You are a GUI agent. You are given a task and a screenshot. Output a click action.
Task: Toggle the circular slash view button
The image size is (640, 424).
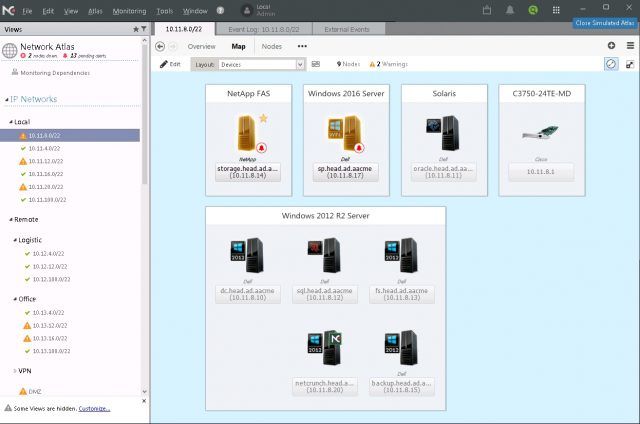pyautogui.click(x=611, y=64)
